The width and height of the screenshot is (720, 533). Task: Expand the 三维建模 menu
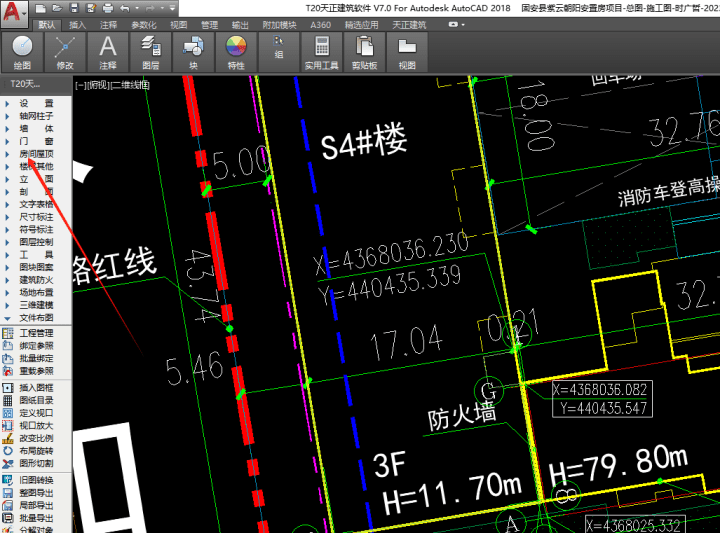click(x=36, y=305)
